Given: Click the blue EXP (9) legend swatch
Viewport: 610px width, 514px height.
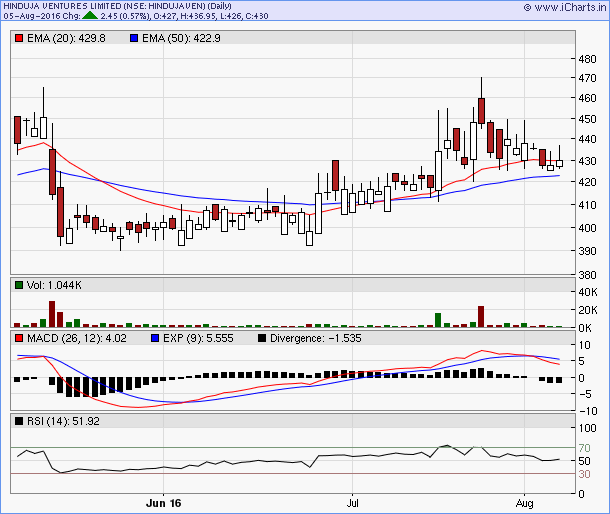Looking at the screenshot, I should [x=155, y=338].
